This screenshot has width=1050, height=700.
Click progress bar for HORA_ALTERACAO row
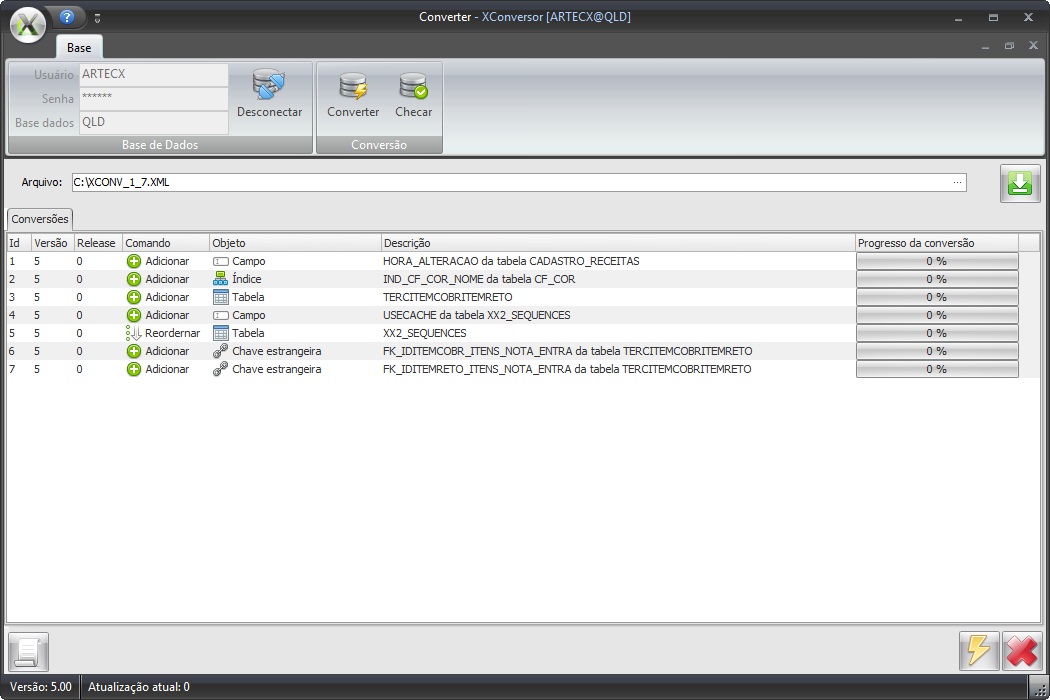click(936, 261)
